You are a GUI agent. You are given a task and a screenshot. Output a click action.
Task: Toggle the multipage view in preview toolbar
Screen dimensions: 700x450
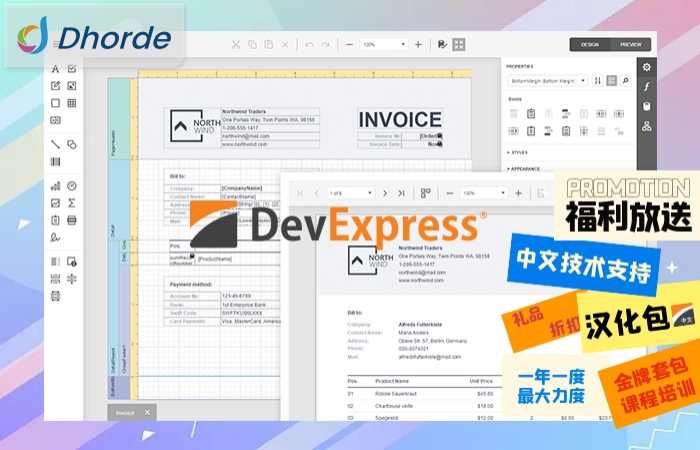425,193
